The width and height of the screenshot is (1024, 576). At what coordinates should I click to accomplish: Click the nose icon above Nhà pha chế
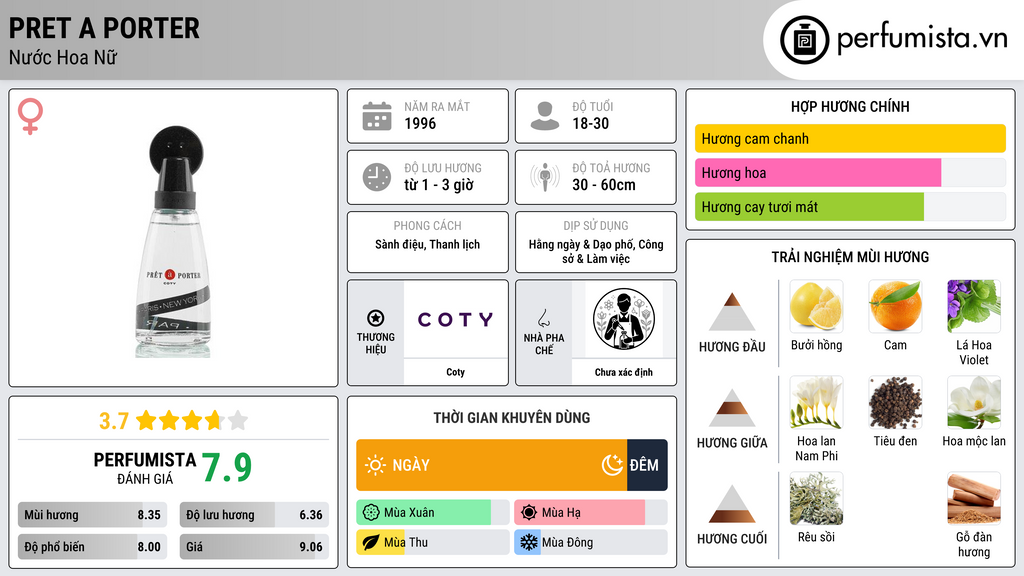pyautogui.click(x=543, y=318)
